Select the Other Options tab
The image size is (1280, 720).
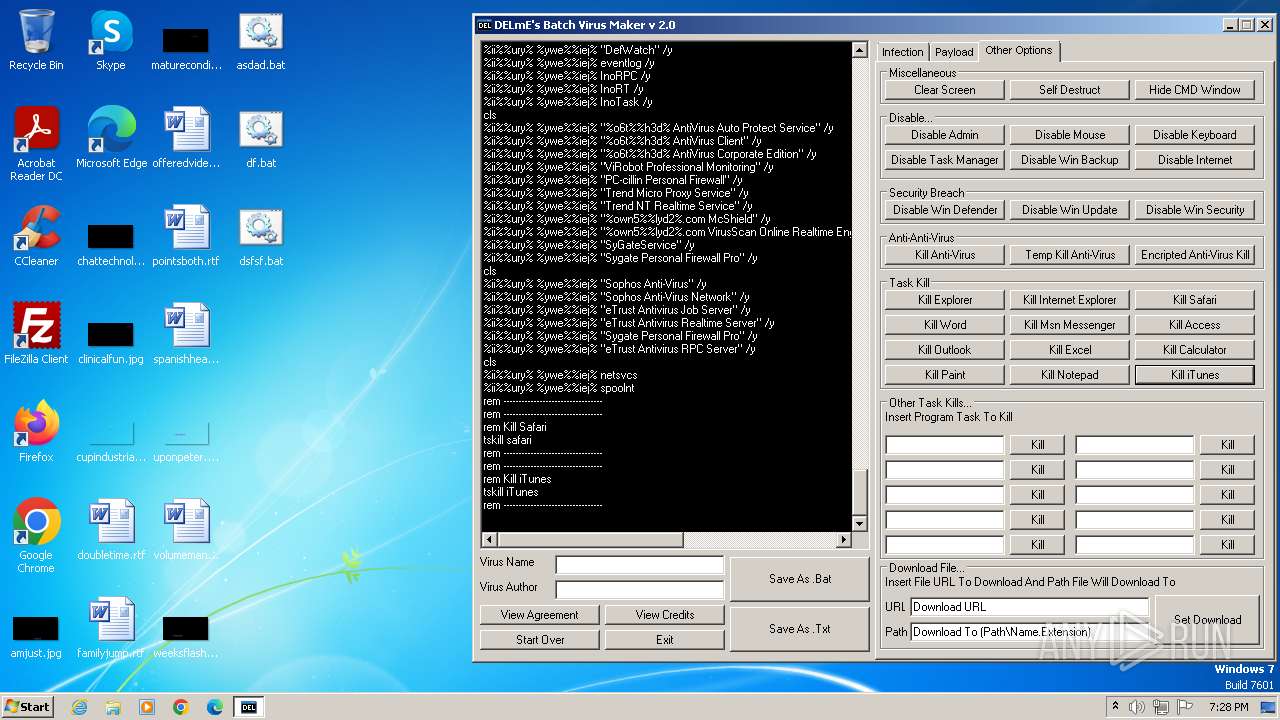[1018, 50]
